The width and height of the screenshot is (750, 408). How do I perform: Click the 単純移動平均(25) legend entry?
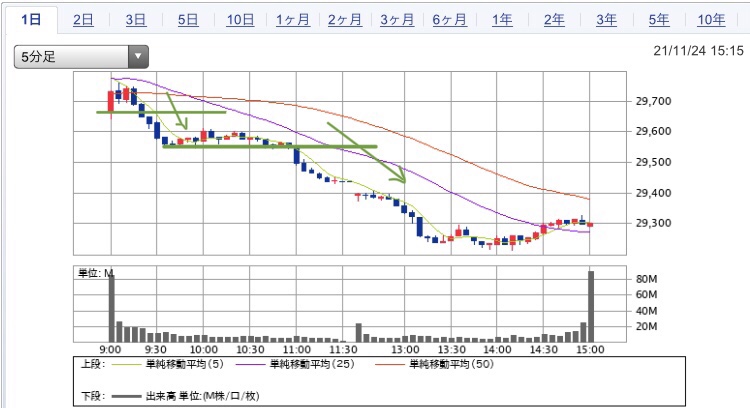pos(312,364)
